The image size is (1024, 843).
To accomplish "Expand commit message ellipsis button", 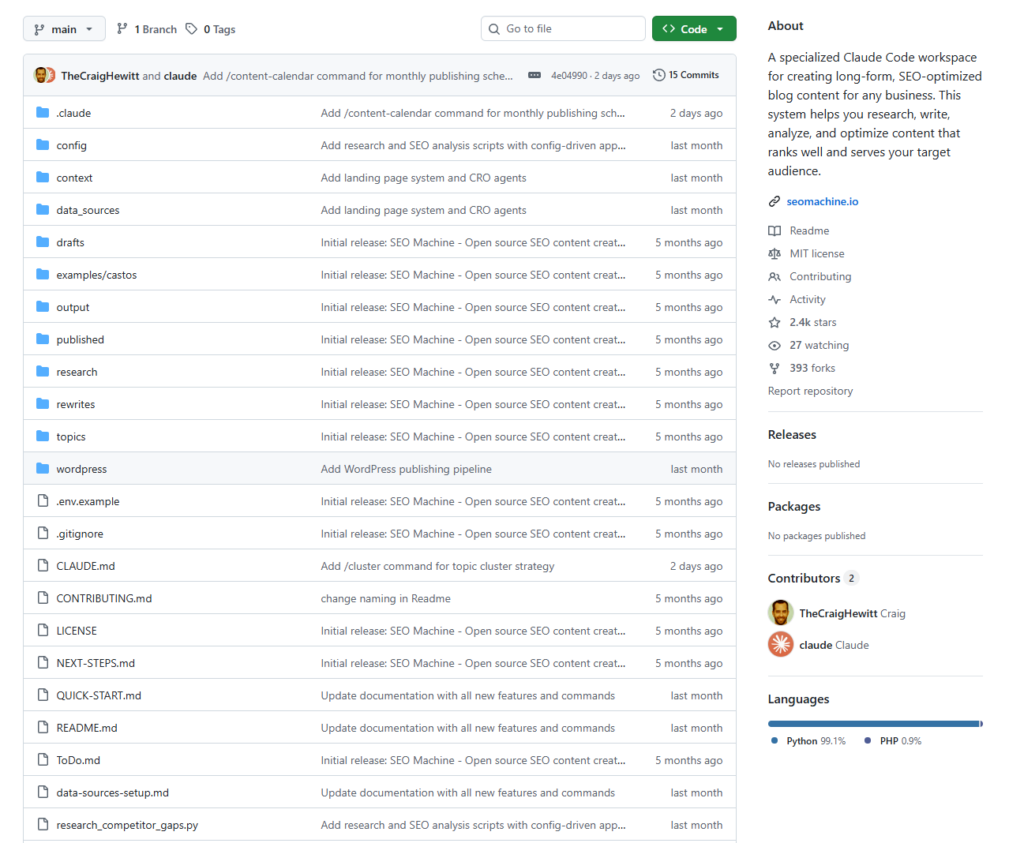I will [534, 75].
